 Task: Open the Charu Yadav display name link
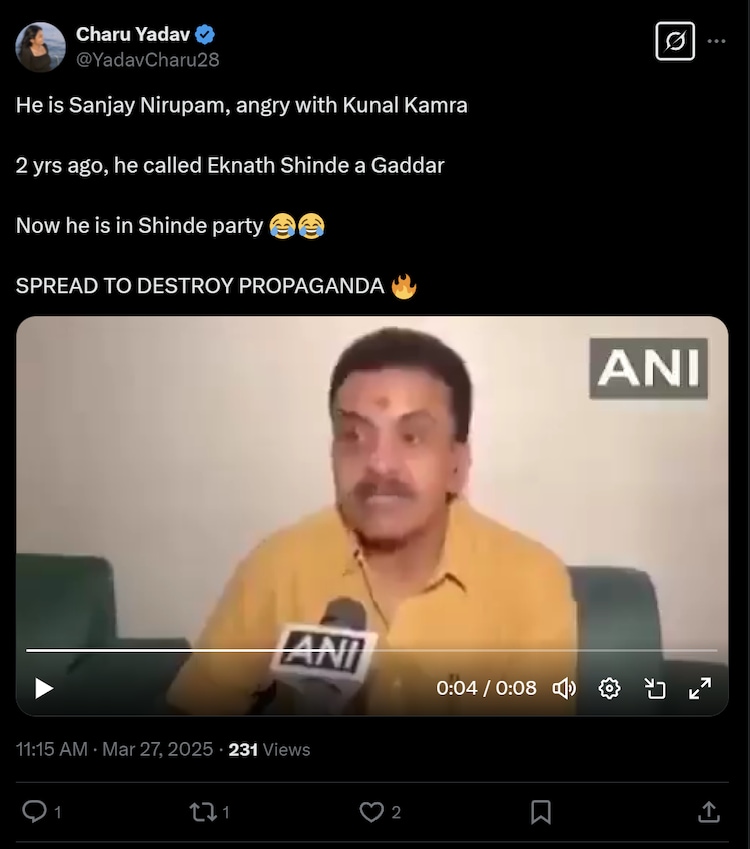pyautogui.click(x=133, y=34)
